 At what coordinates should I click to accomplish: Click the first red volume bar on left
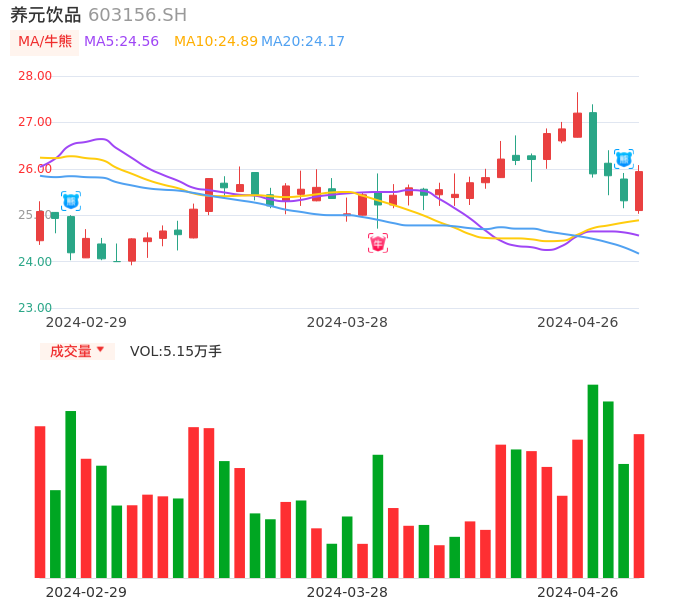coord(40,502)
